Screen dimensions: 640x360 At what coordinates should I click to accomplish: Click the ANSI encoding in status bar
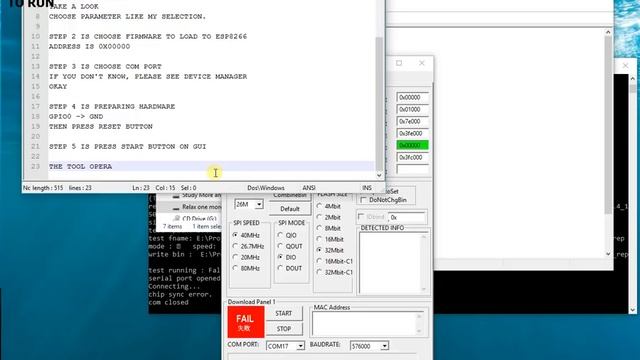coord(309,188)
